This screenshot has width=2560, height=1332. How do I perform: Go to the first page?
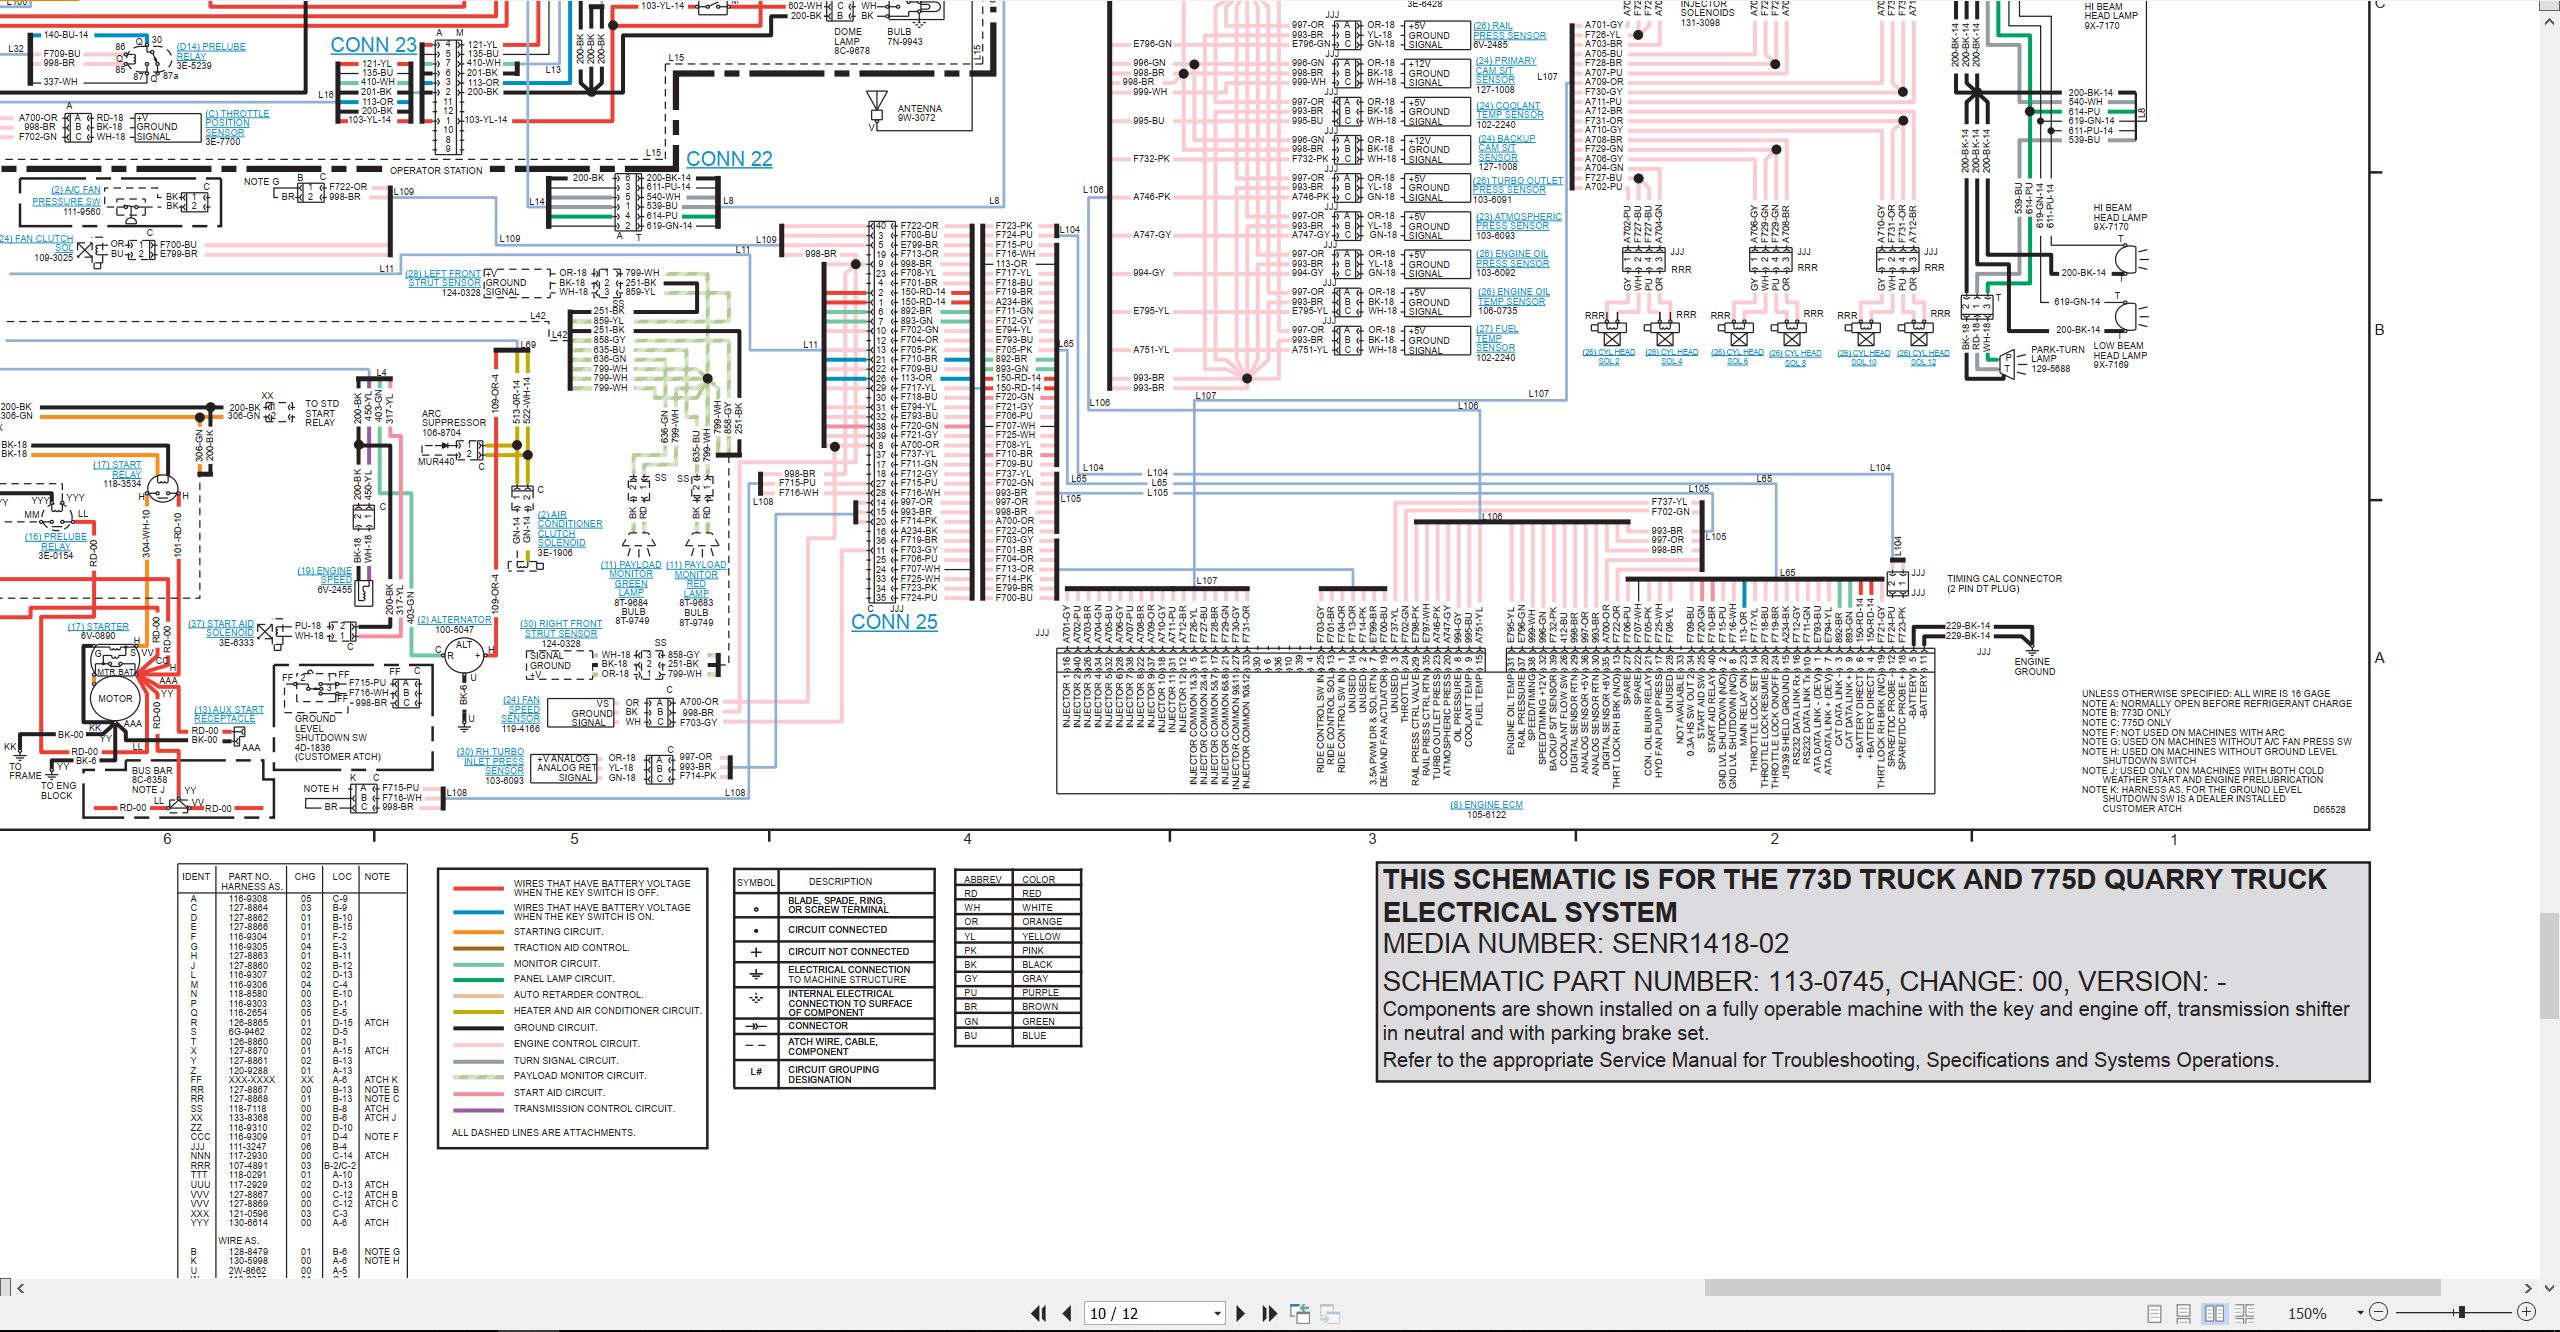click(1039, 1313)
